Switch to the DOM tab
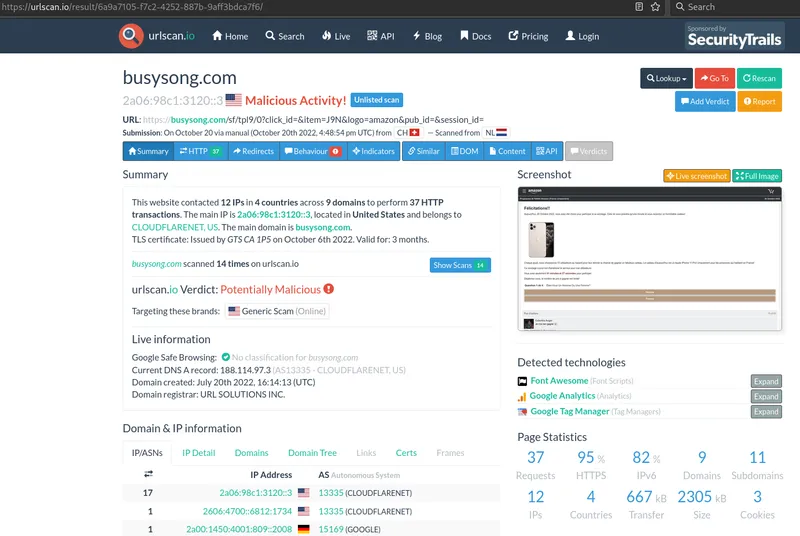 coord(465,151)
